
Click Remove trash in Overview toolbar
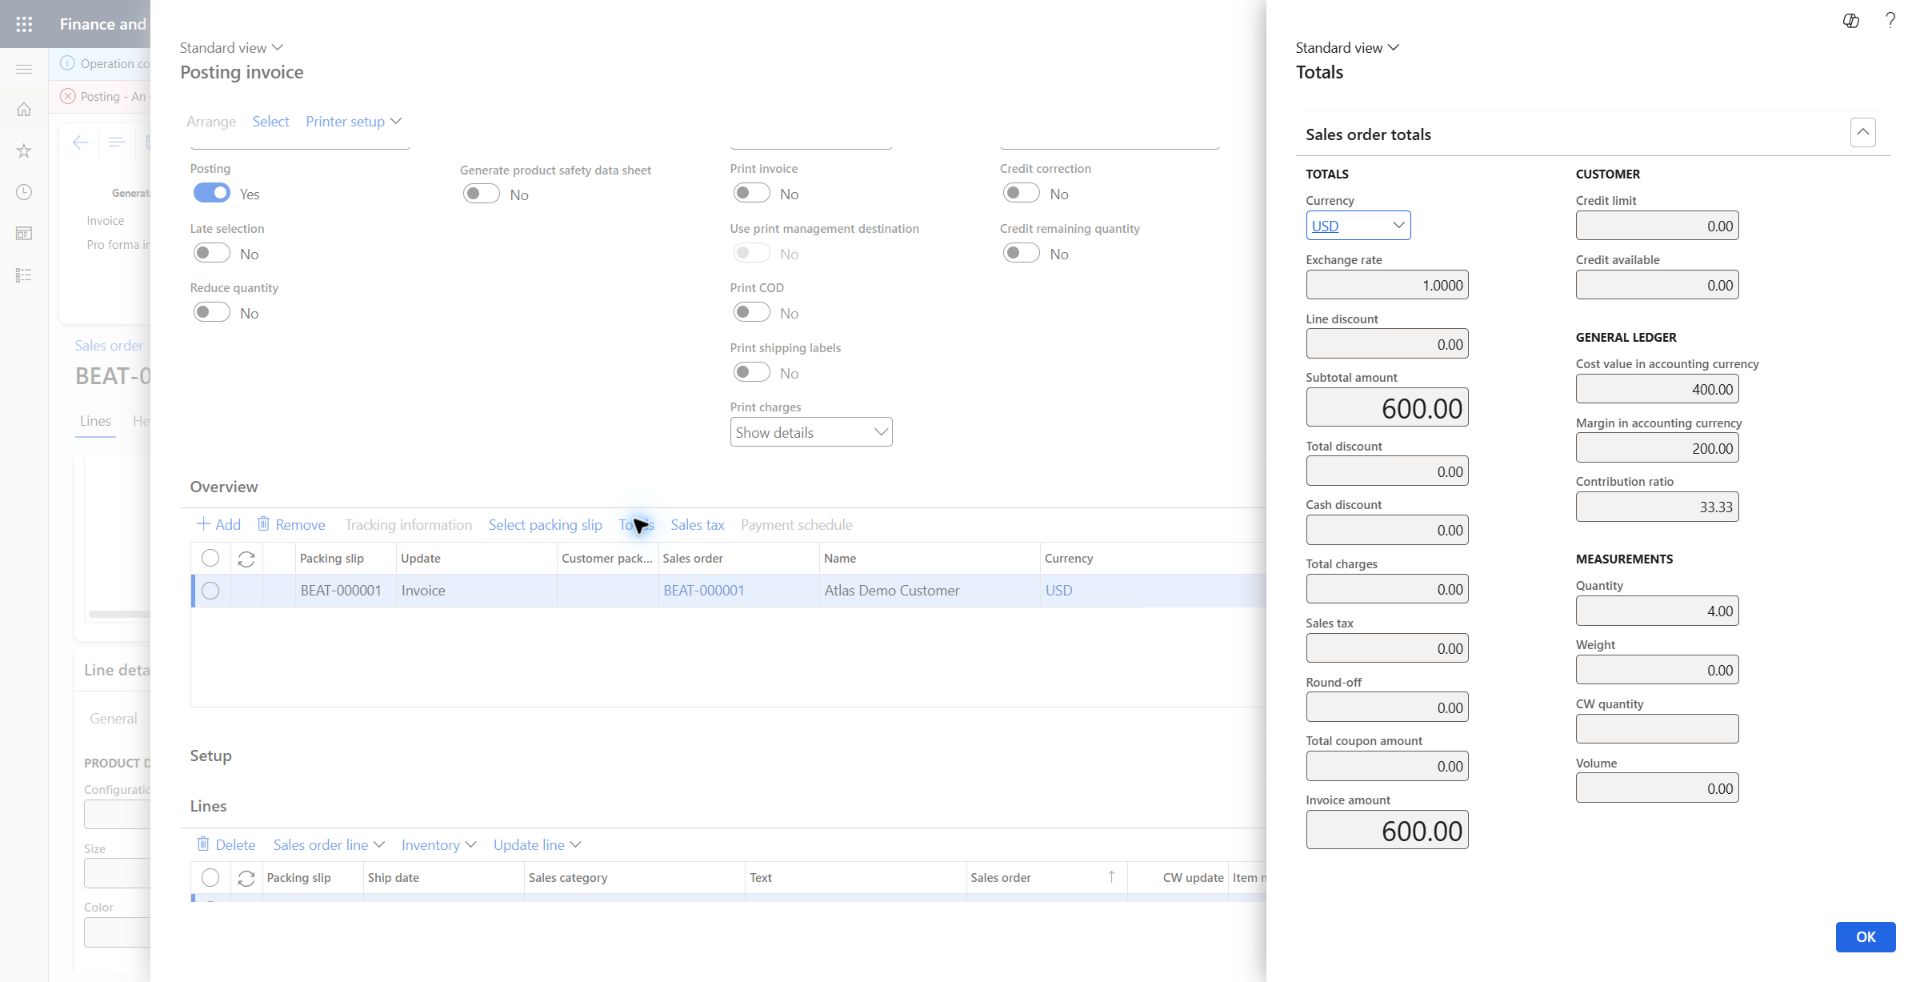point(291,524)
